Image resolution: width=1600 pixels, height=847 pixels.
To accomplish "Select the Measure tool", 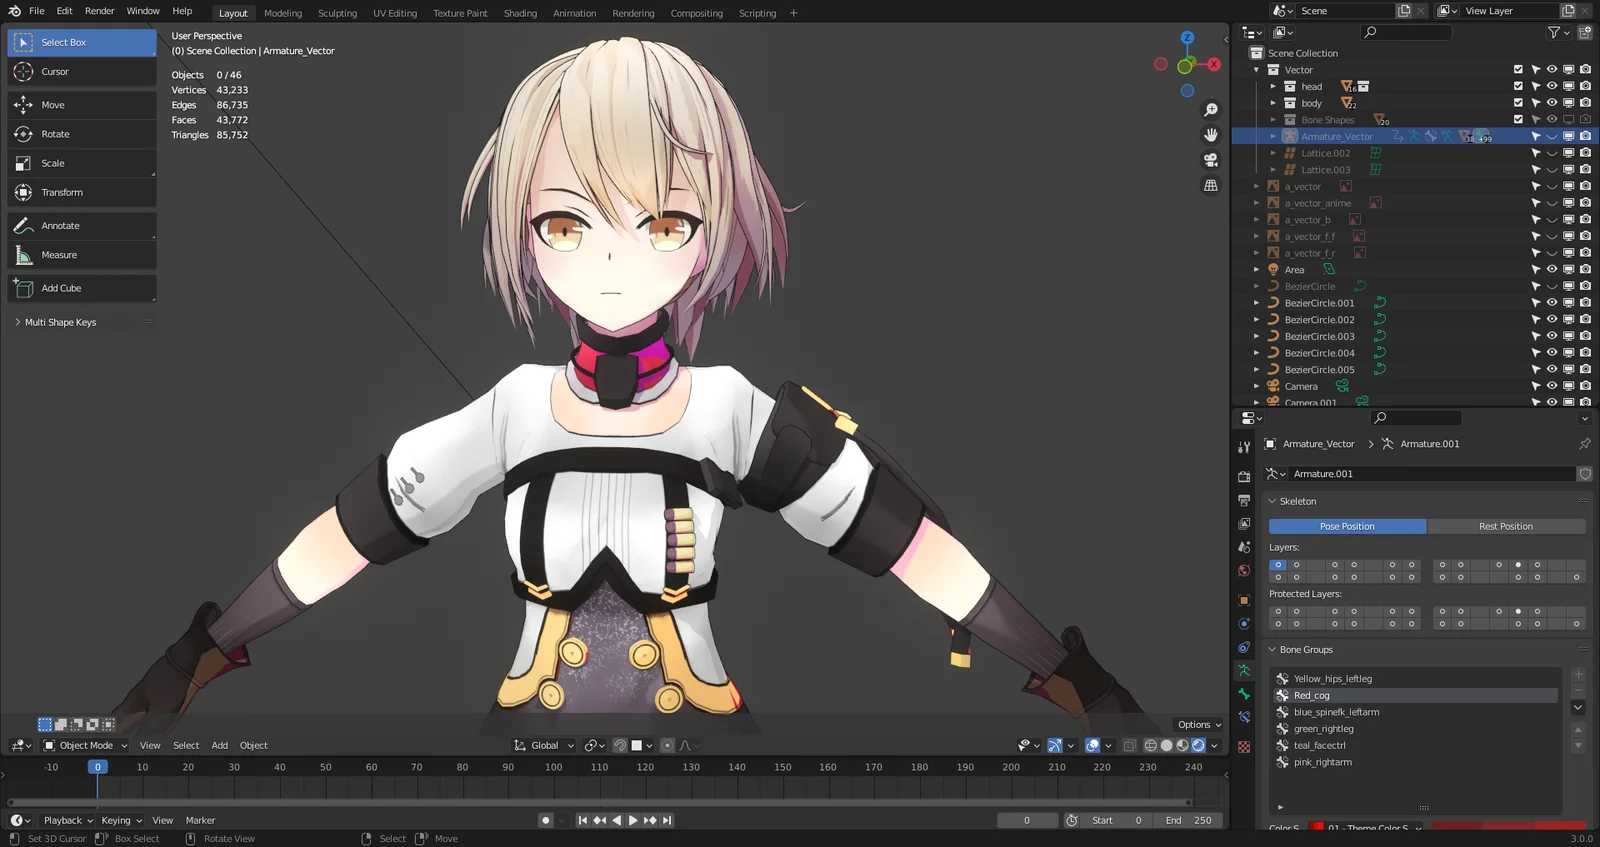I will [82, 255].
